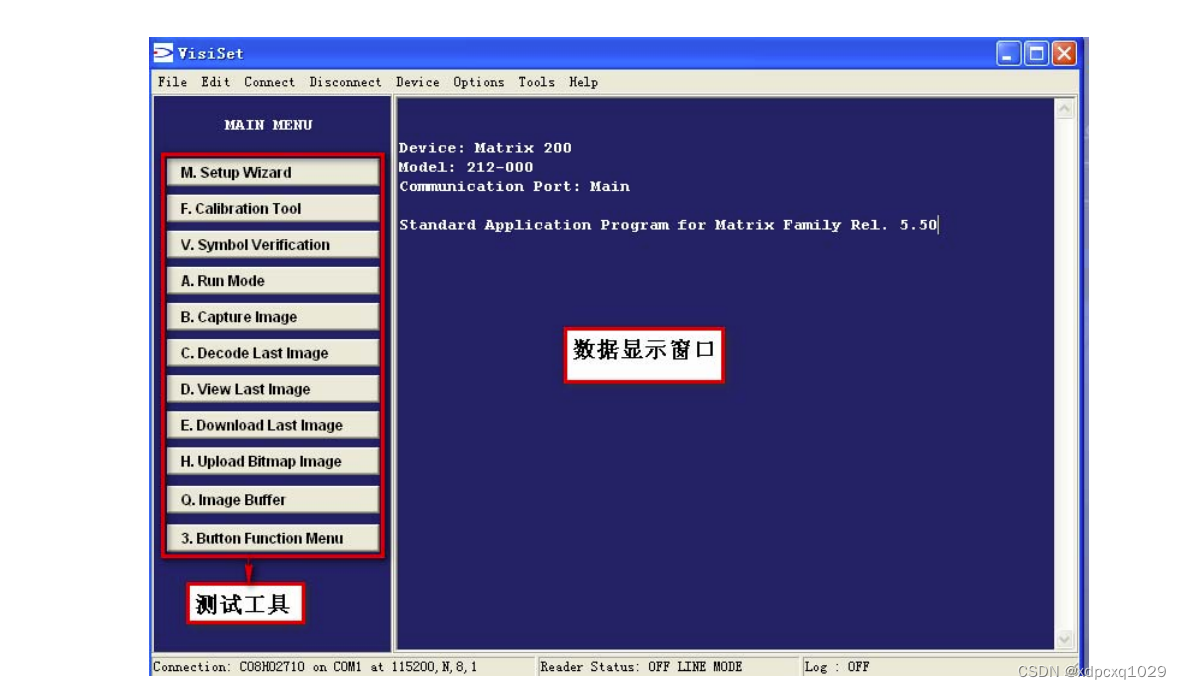The width and height of the screenshot is (1181, 689).
Task: Open the Calibration Tool
Action: (x=271, y=208)
